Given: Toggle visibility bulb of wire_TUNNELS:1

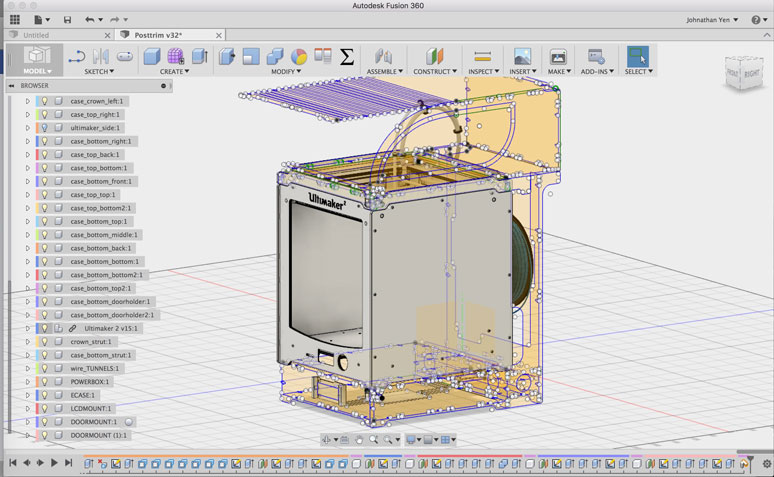Looking at the screenshot, I should (x=44, y=368).
